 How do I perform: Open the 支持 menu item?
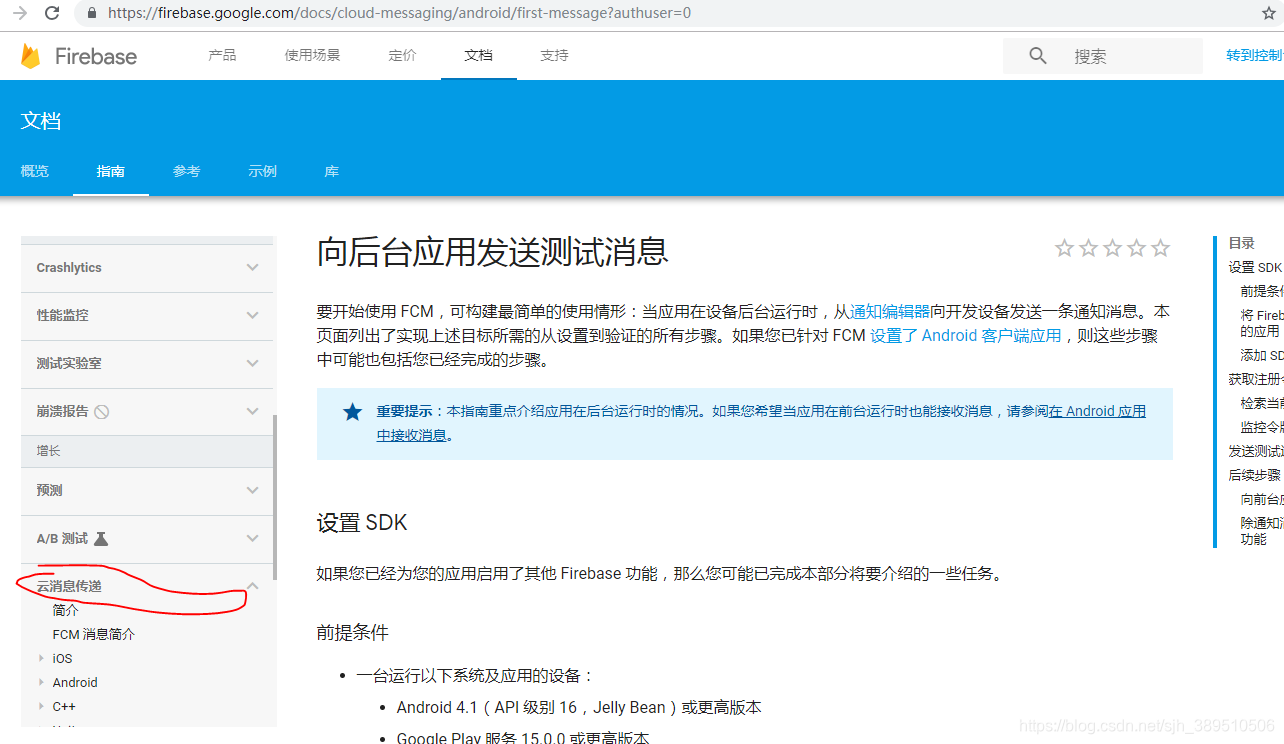554,55
